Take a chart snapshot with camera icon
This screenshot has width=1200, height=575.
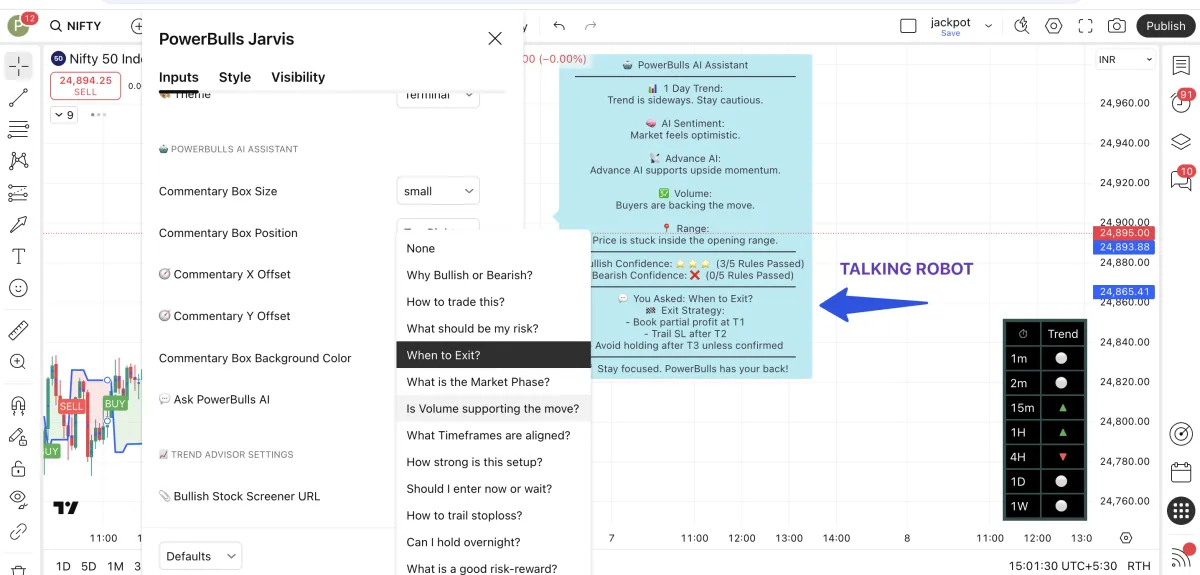(1117, 26)
